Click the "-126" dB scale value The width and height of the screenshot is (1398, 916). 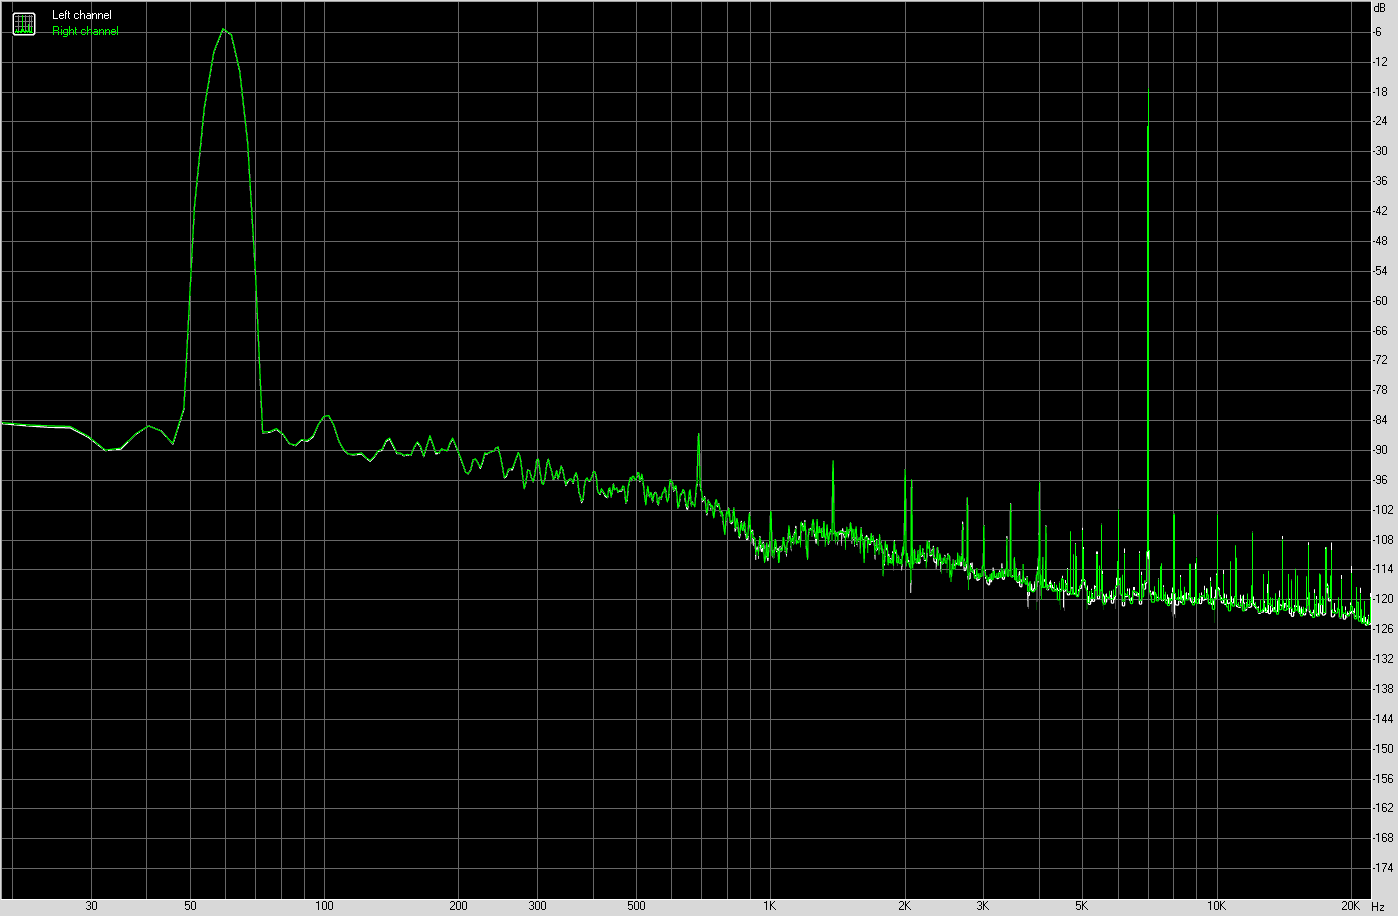click(1384, 629)
